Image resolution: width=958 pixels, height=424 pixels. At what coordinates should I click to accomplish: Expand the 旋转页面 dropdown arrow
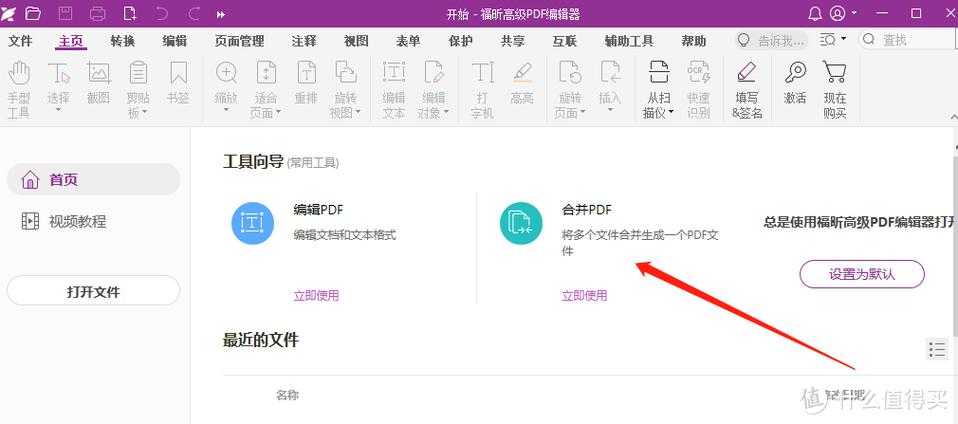tap(583, 112)
